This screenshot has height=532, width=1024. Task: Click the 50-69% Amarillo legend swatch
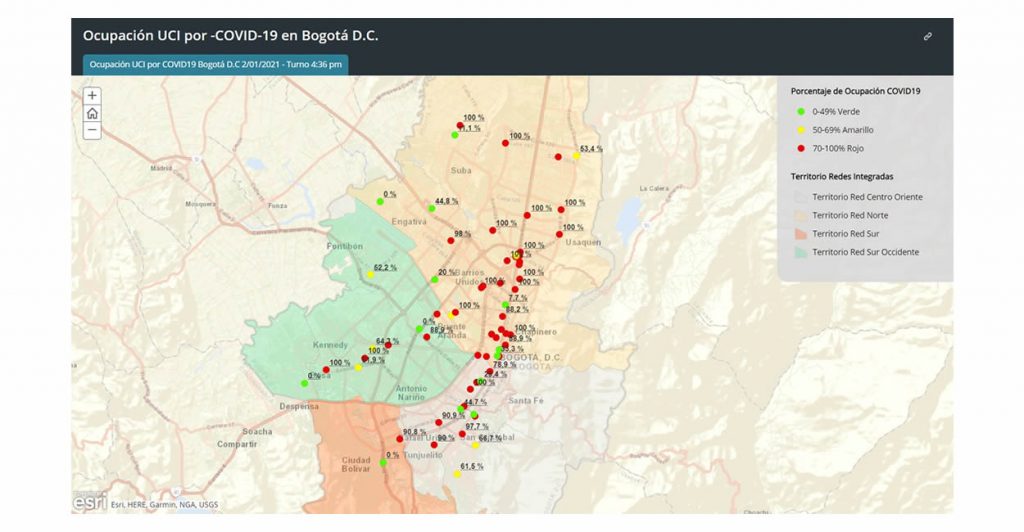[x=801, y=130]
